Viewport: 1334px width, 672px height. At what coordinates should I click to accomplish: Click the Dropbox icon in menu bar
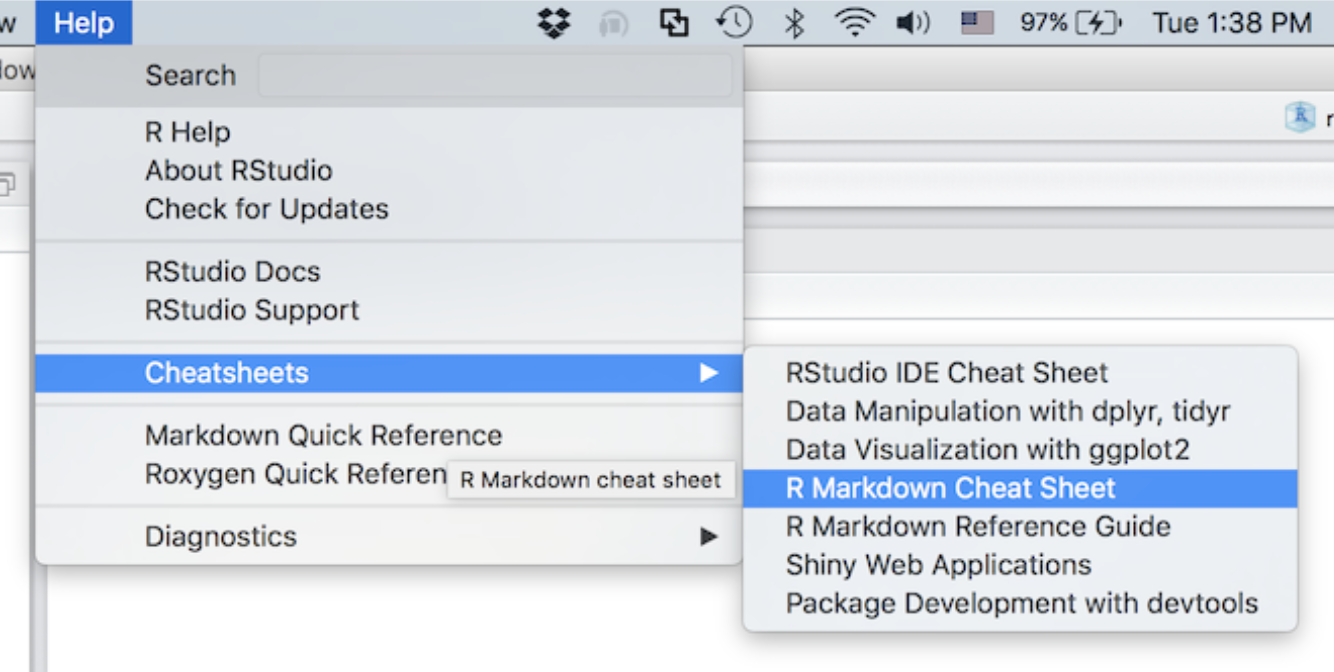pyautogui.click(x=553, y=23)
